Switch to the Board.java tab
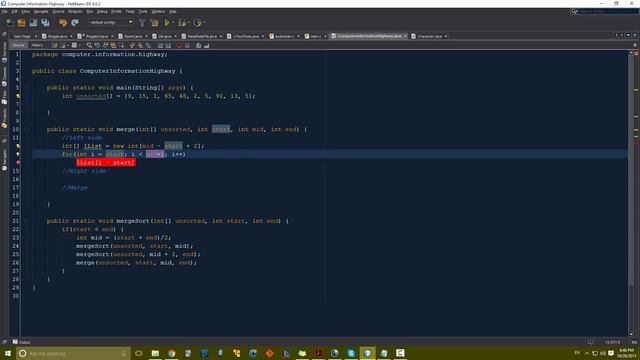640x360 pixels. [x=133, y=36]
